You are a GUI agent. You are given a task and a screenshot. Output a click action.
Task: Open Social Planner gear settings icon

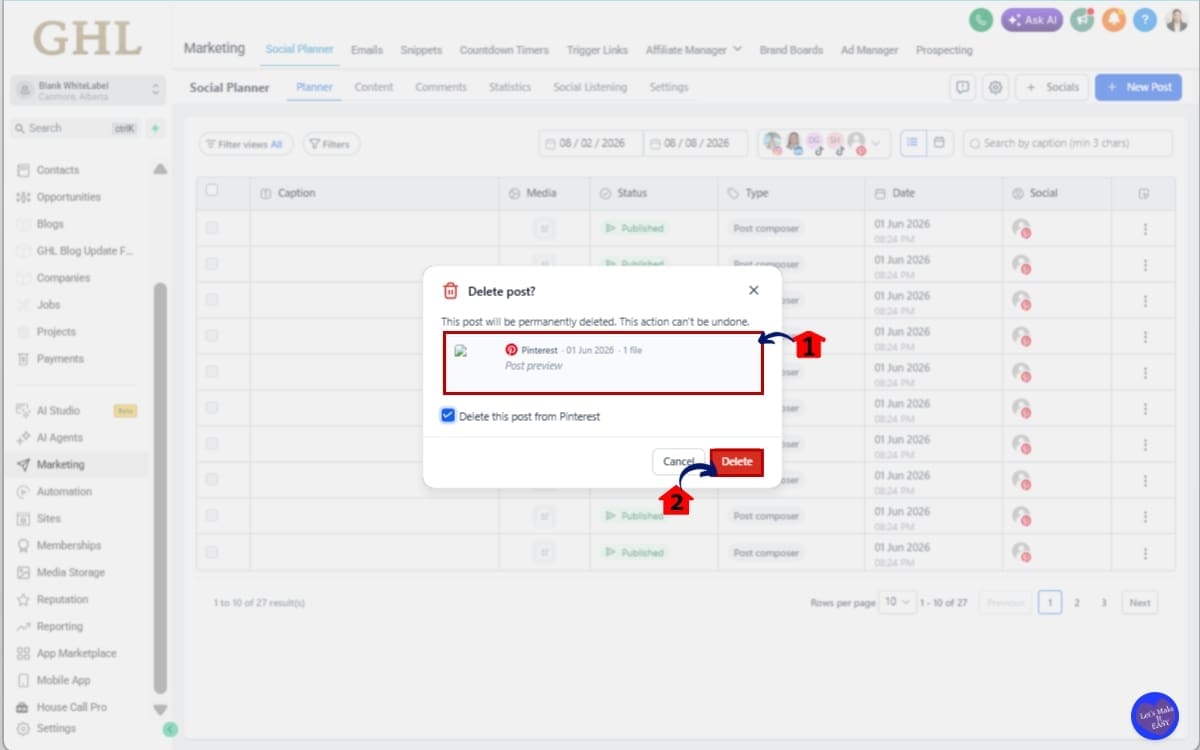(x=995, y=87)
